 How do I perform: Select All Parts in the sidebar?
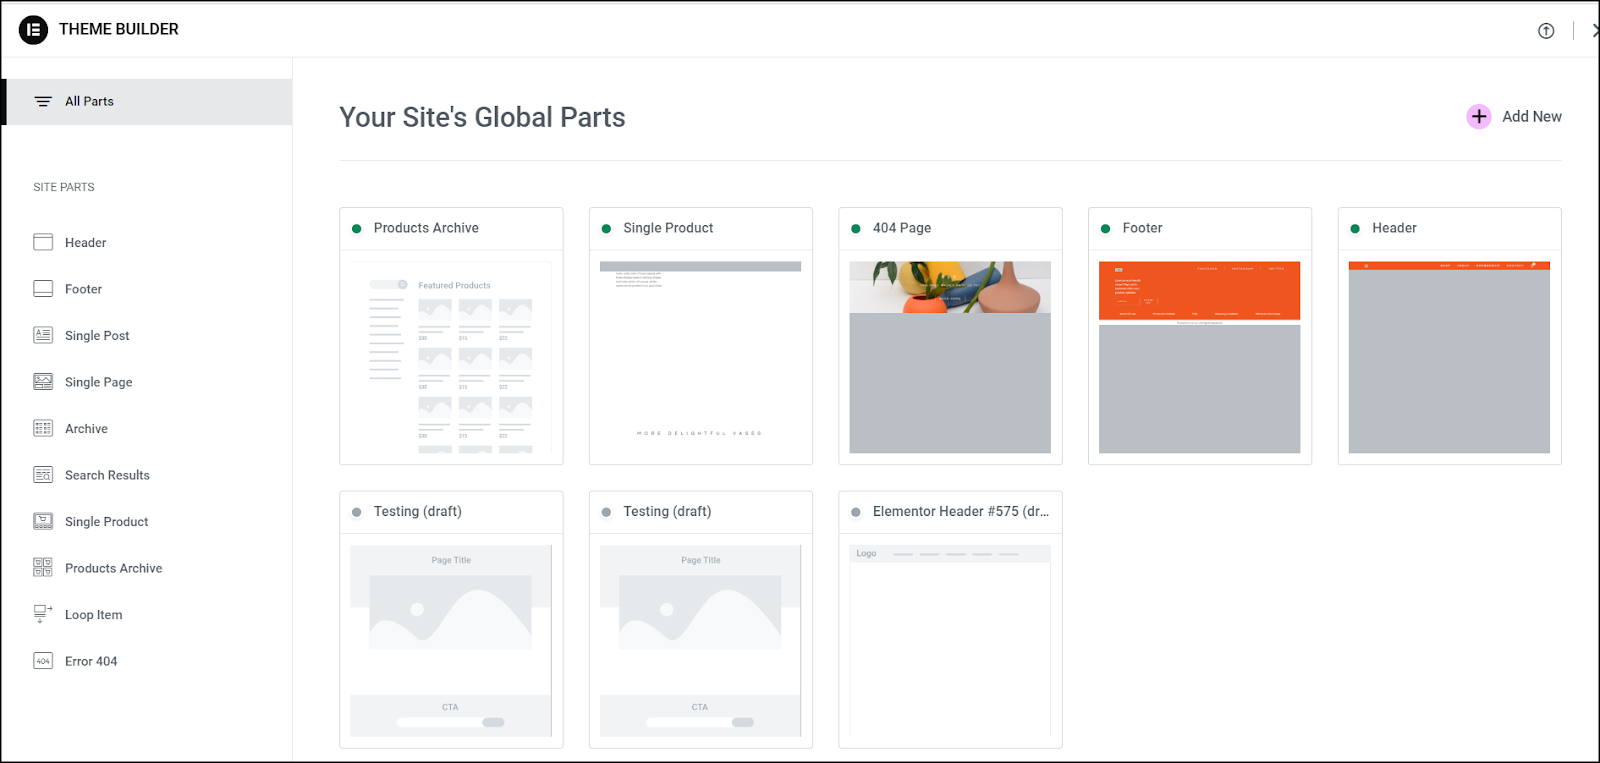89,102
